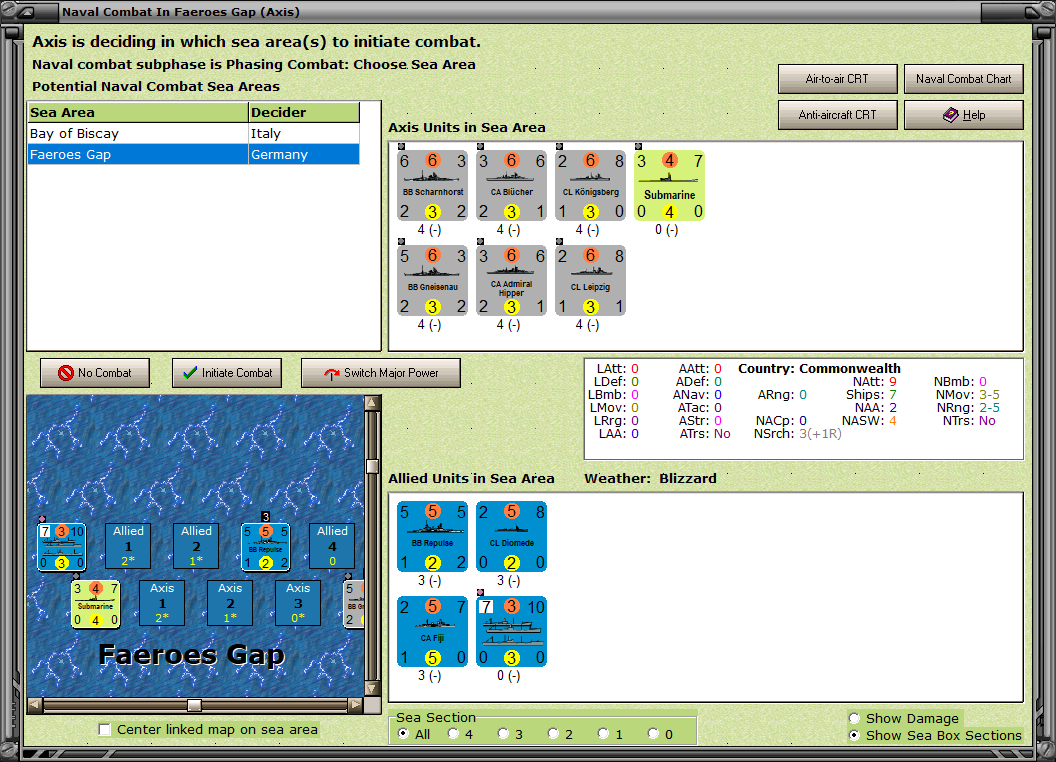Select the CL Königsberg unit counter
Viewport: 1056px width, 762px height.
(x=591, y=186)
